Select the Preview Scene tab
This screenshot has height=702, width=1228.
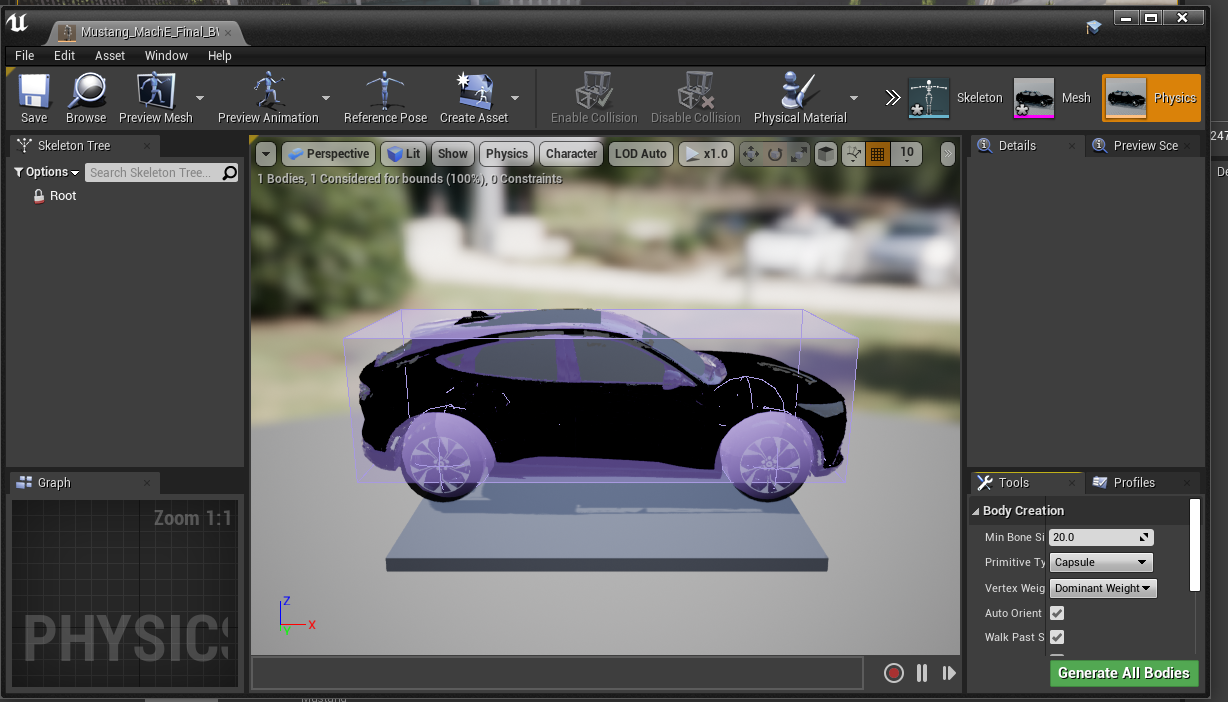1146,145
